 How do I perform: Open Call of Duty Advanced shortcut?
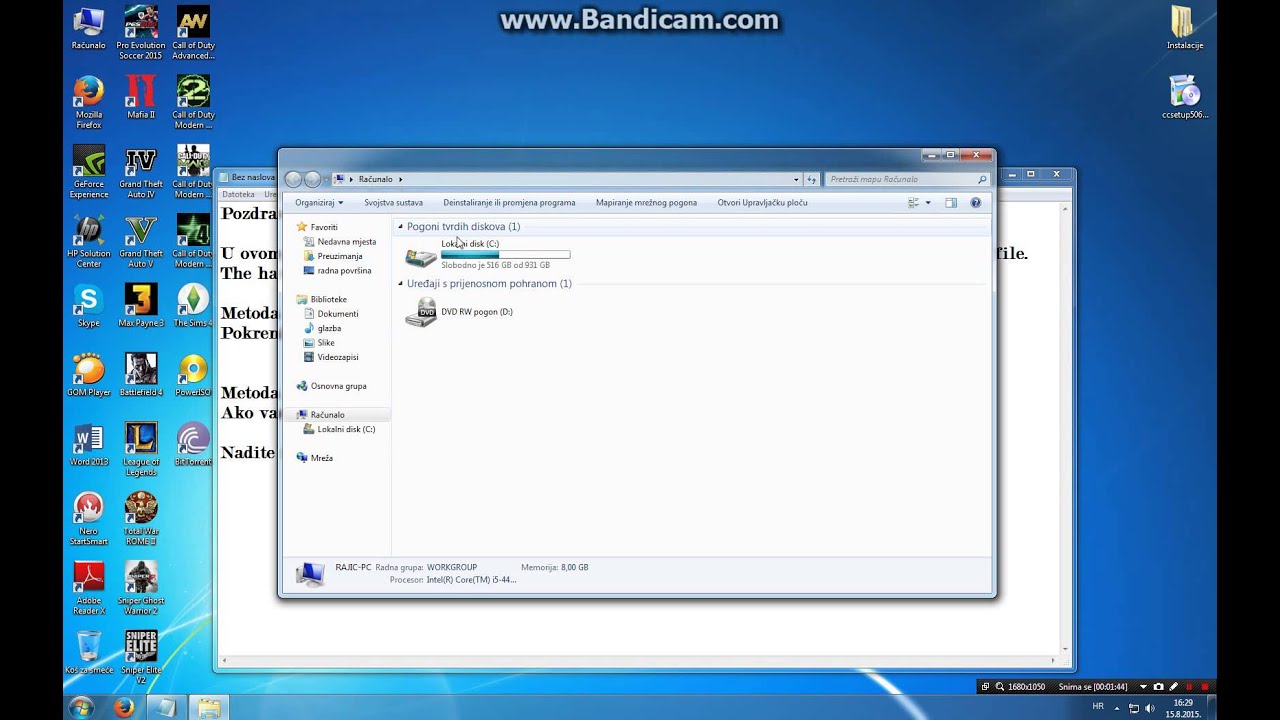click(x=193, y=33)
